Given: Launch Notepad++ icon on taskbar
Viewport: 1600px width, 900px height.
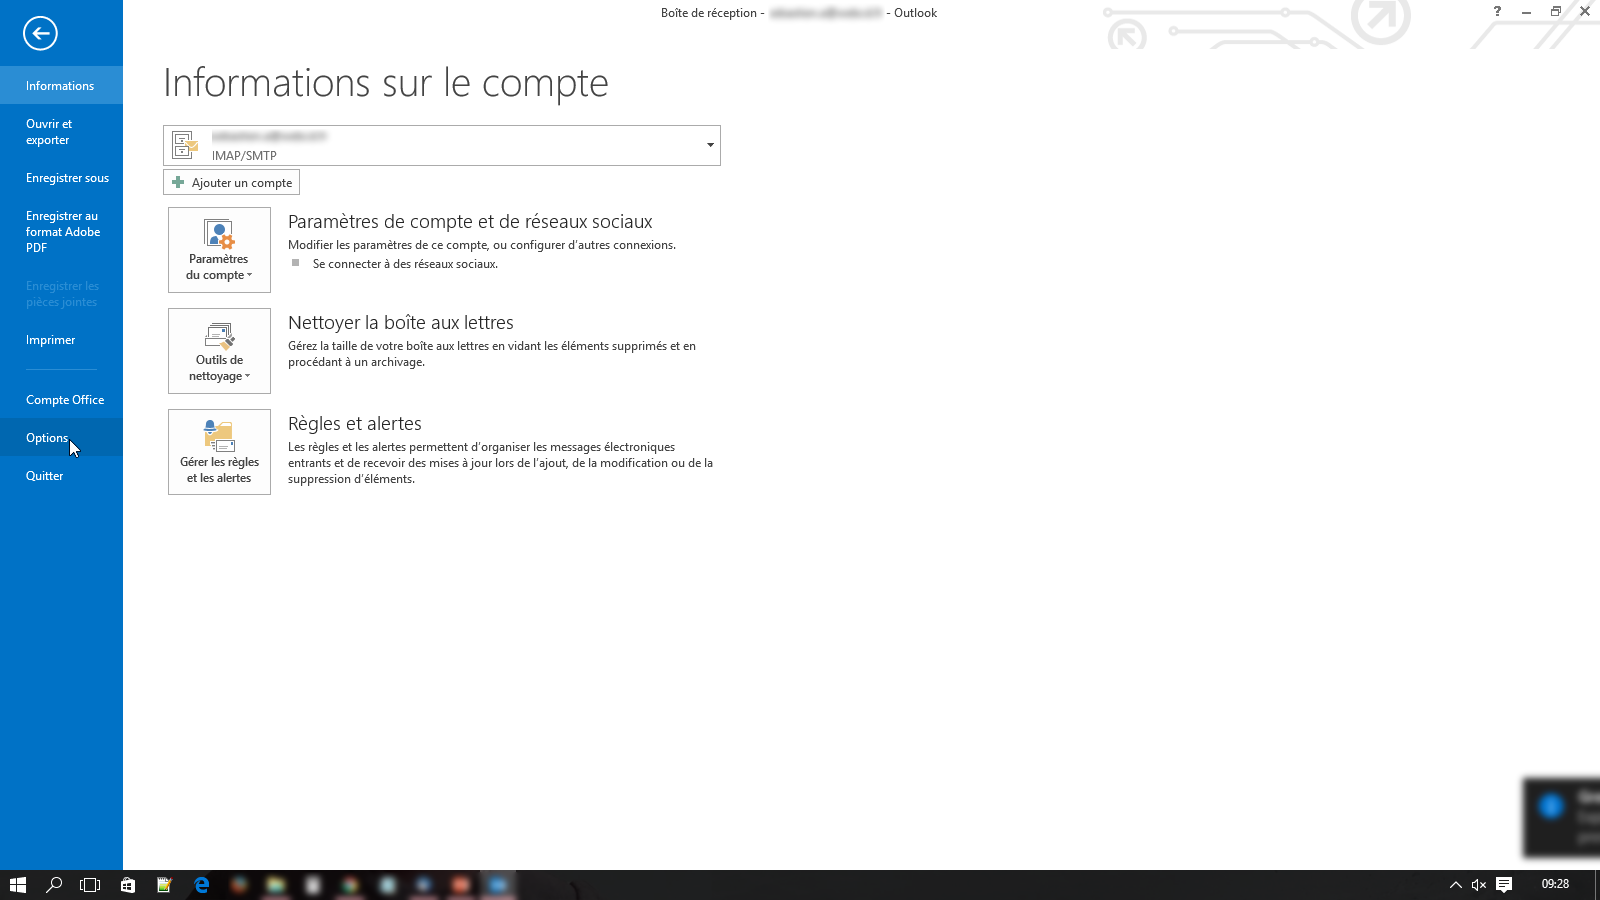Looking at the screenshot, I should pos(164,885).
